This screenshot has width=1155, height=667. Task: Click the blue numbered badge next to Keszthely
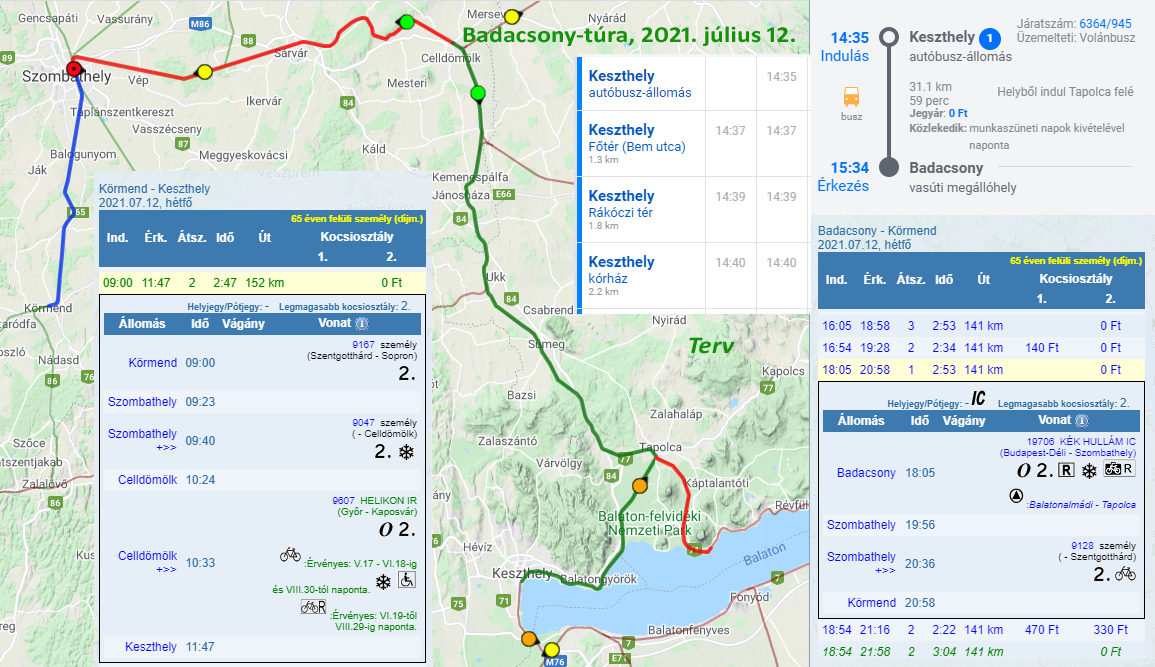tap(989, 39)
